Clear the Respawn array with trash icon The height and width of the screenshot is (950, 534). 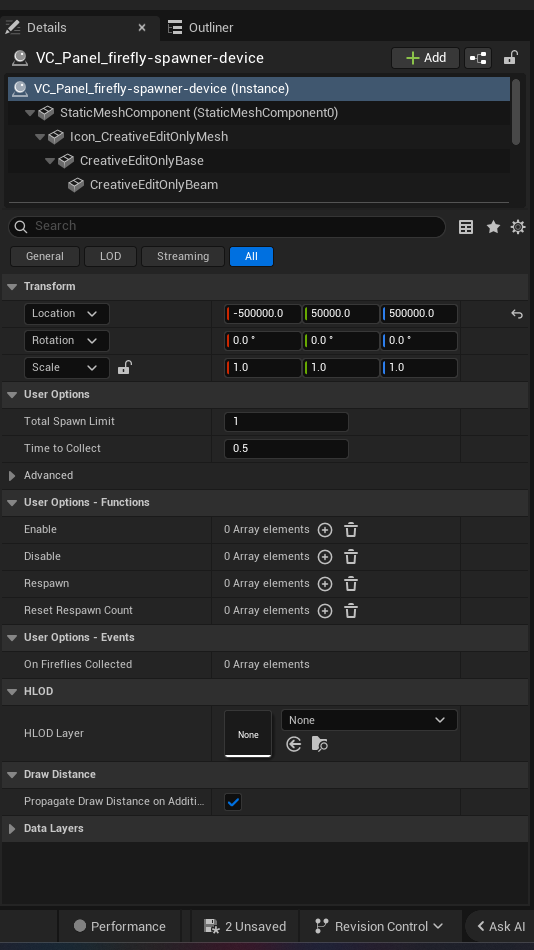[351, 584]
